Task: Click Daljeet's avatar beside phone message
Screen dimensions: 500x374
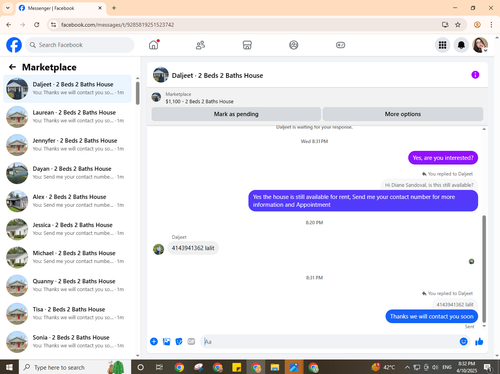Action: pyautogui.click(x=158, y=249)
